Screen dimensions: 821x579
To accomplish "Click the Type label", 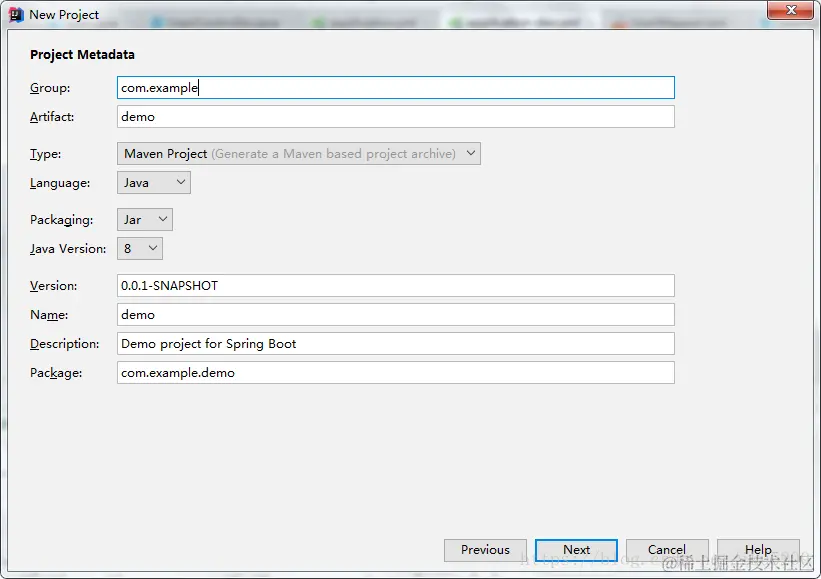I will coord(46,154).
